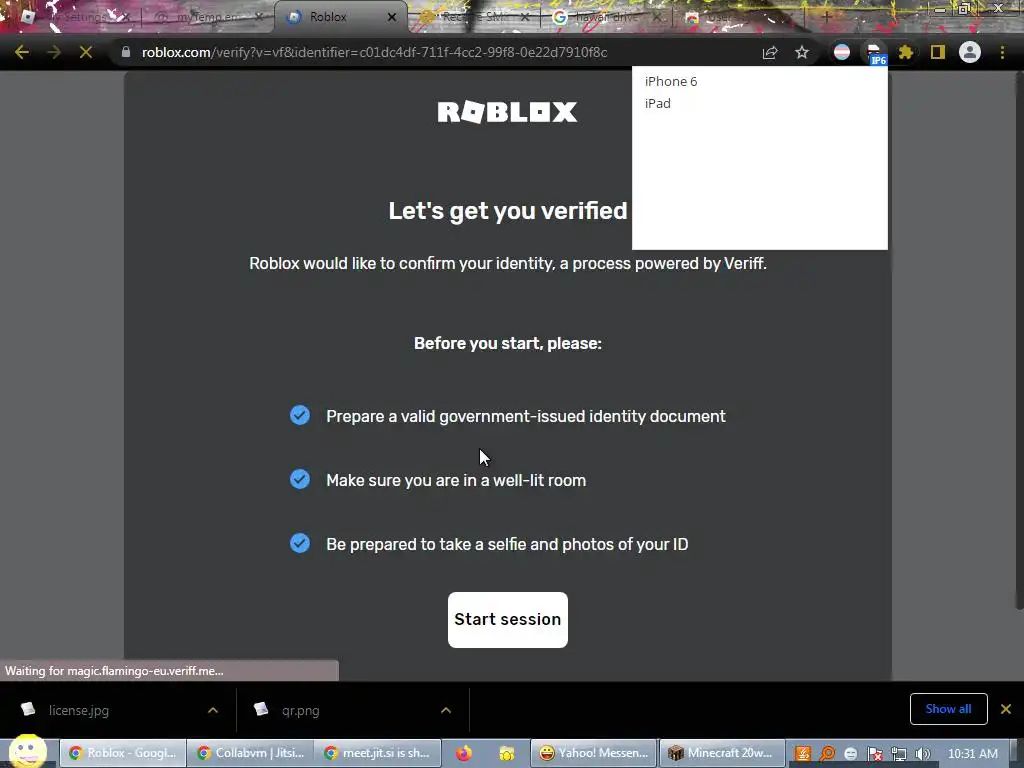This screenshot has width=1024, height=768.
Task: Open the striped flag extension icon
Action: point(842,52)
